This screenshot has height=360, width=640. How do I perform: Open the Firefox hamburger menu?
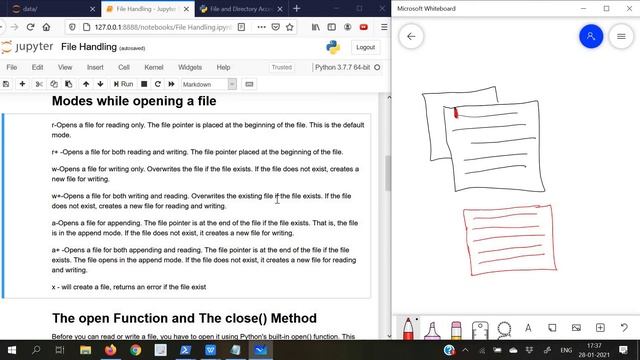(x=384, y=27)
